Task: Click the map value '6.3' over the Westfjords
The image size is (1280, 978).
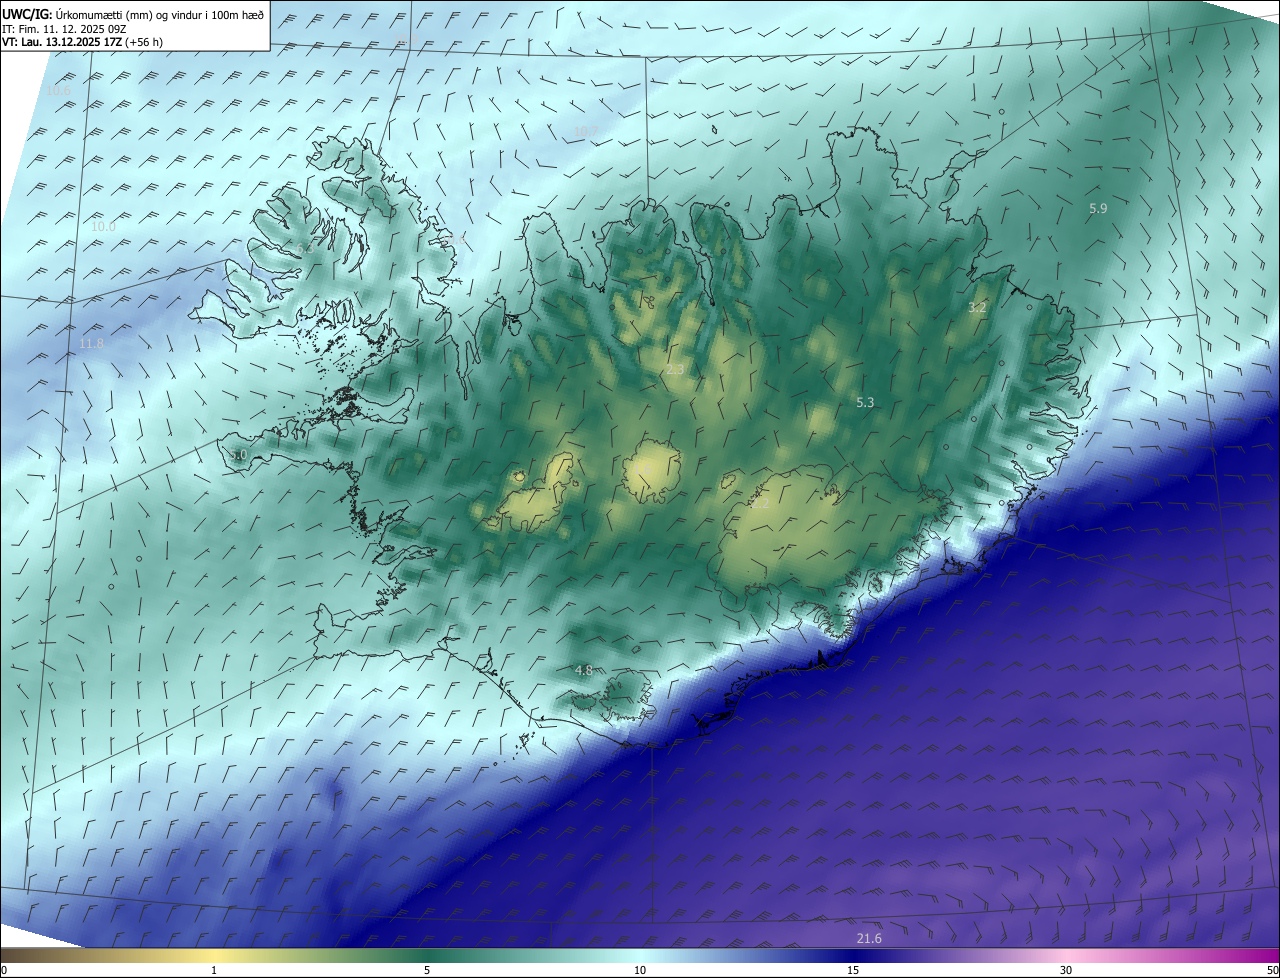Action: tap(305, 248)
